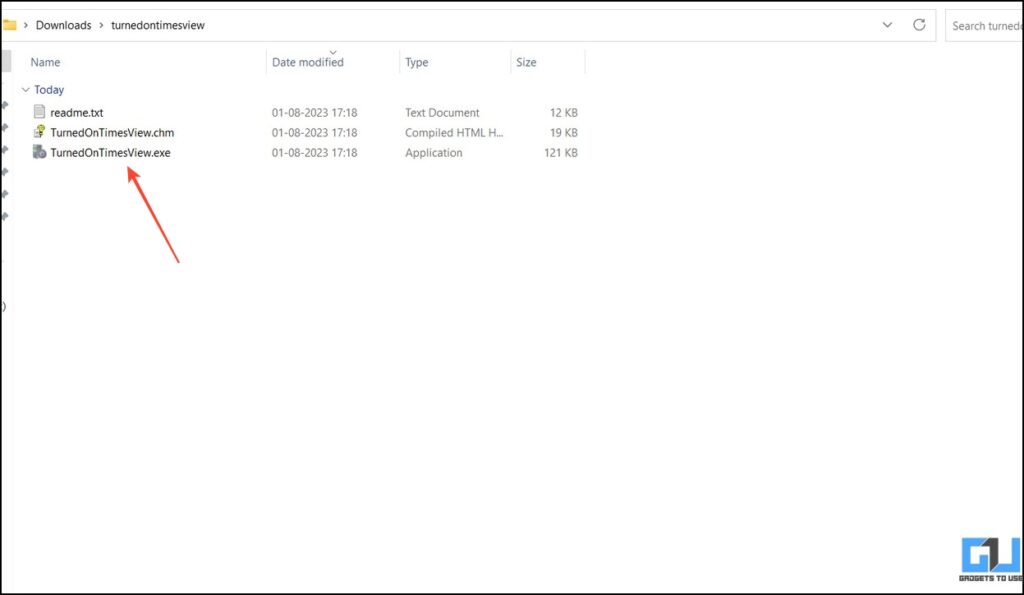Sort files by the Name column header
Screen dimensions: 1024x595
click(45, 62)
